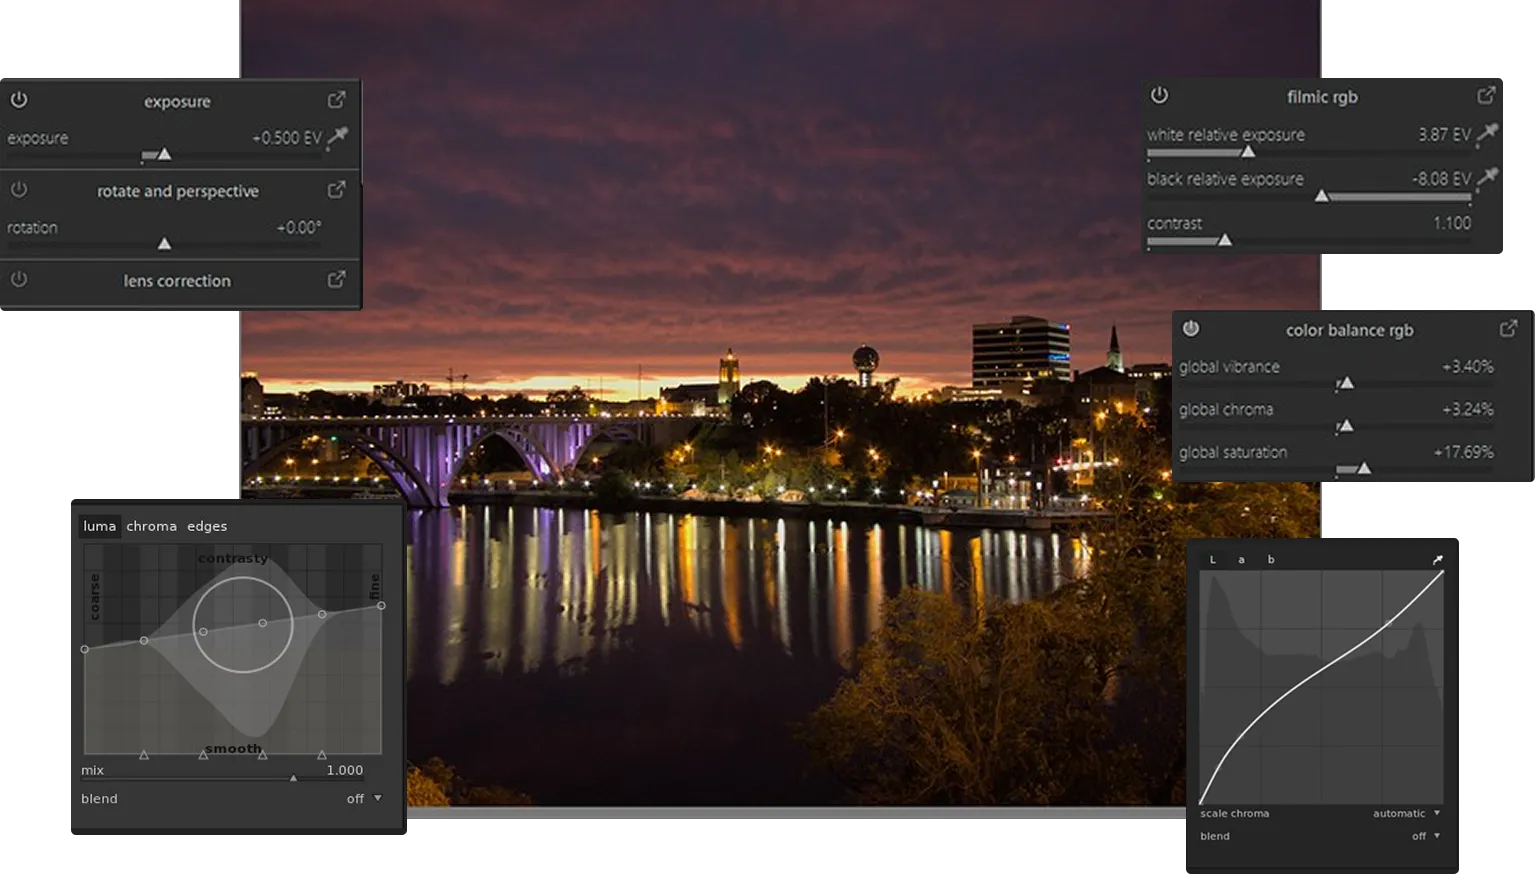1535x874 pixels.
Task: Adjust the global chroma slider
Action: [1336, 426]
